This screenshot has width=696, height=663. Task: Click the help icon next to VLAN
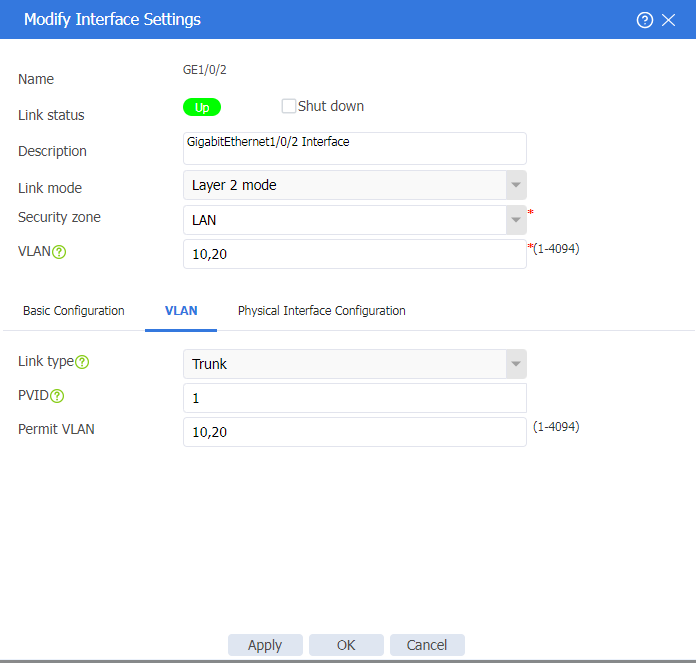coord(59,252)
